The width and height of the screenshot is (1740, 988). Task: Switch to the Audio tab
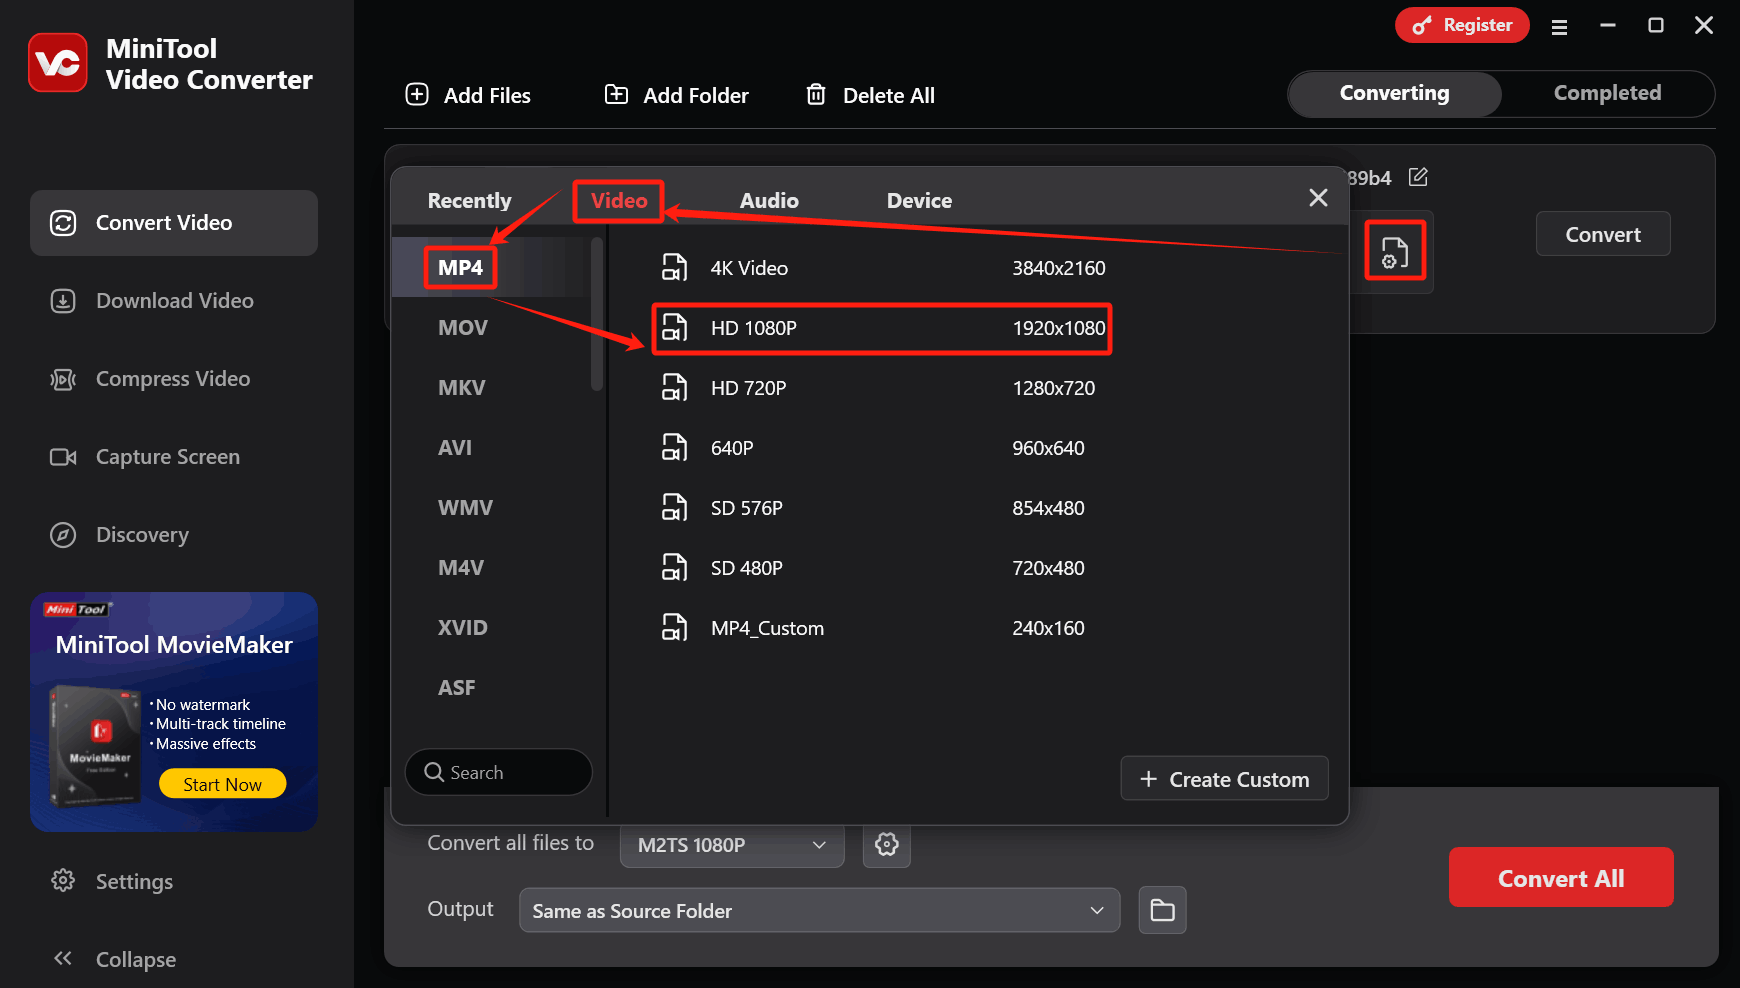pyautogui.click(x=769, y=201)
